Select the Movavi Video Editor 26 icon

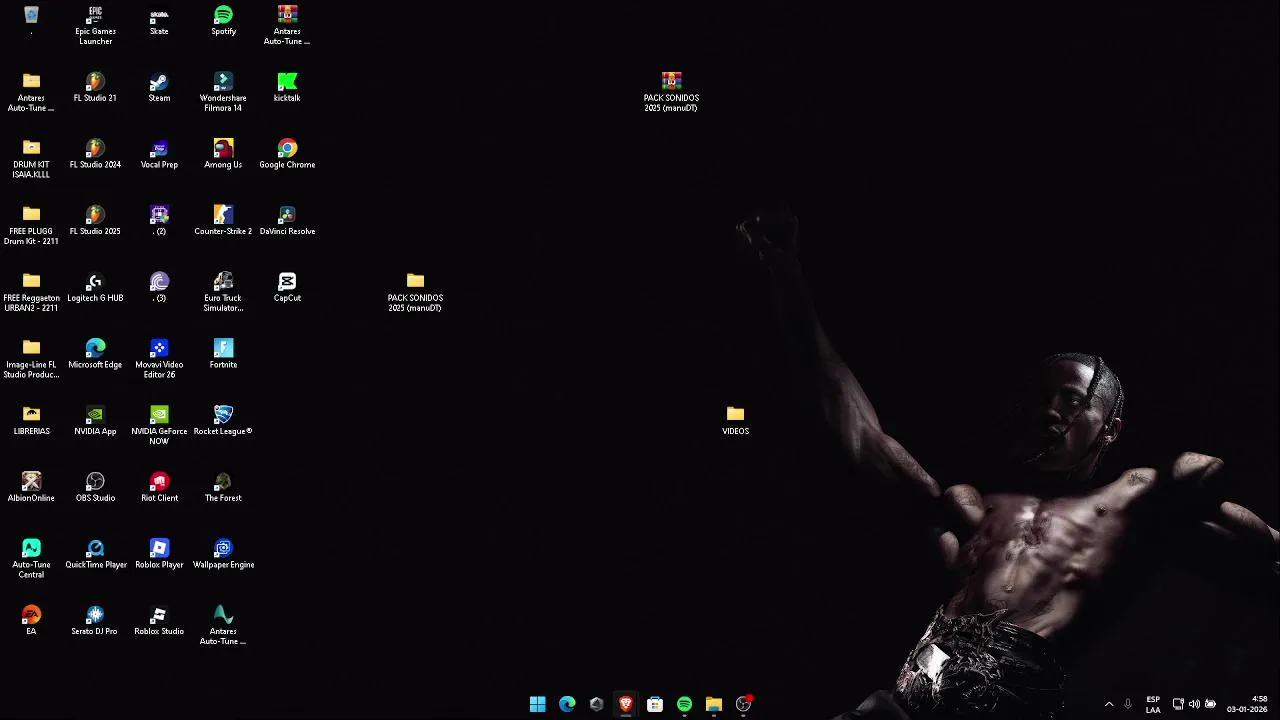coord(159,359)
